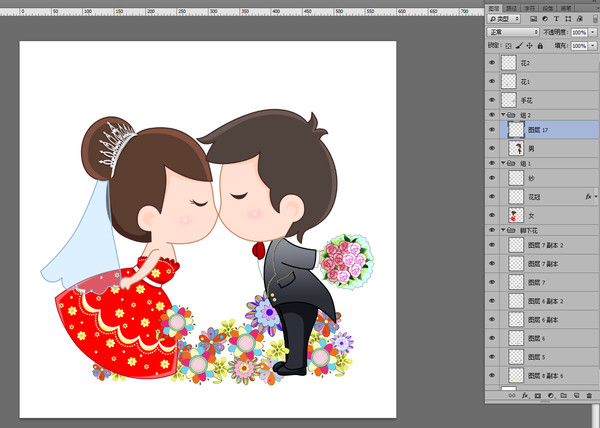Hide 图层 17 layer eye icon
Viewport: 600px width, 428px height.
coord(492,130)
